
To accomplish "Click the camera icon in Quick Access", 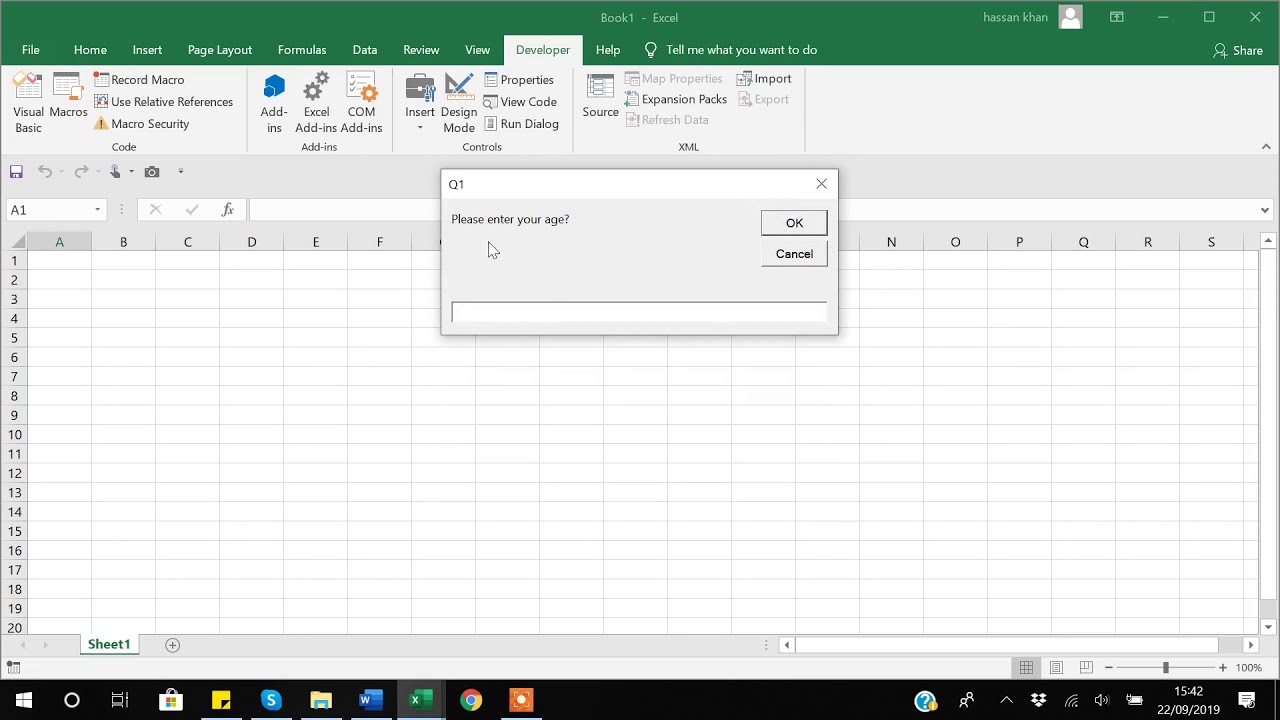I will point(152,171).
